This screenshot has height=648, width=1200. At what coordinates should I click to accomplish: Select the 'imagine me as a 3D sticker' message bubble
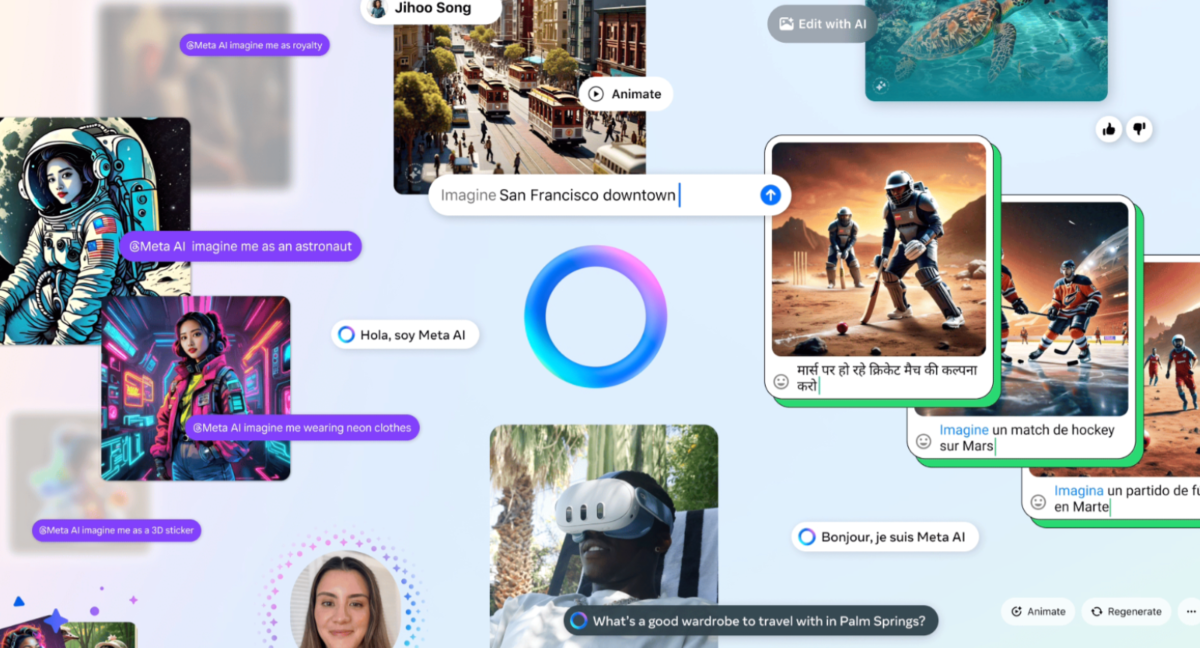pyautogui.click(x=116, y=530)
